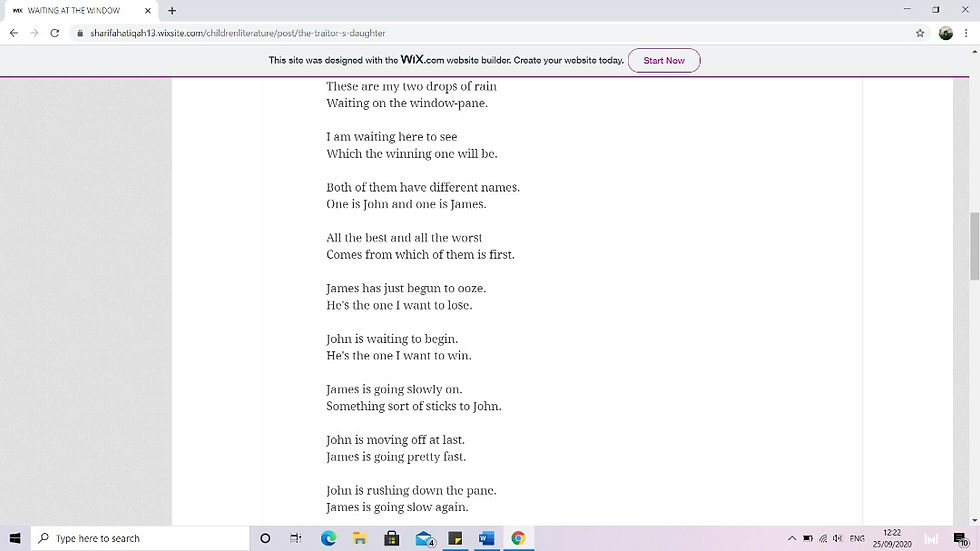The width and height of the screenshot is (980, 551).
Task: Switch to Microsoft Word on taskbar
Action: point(486,538)
